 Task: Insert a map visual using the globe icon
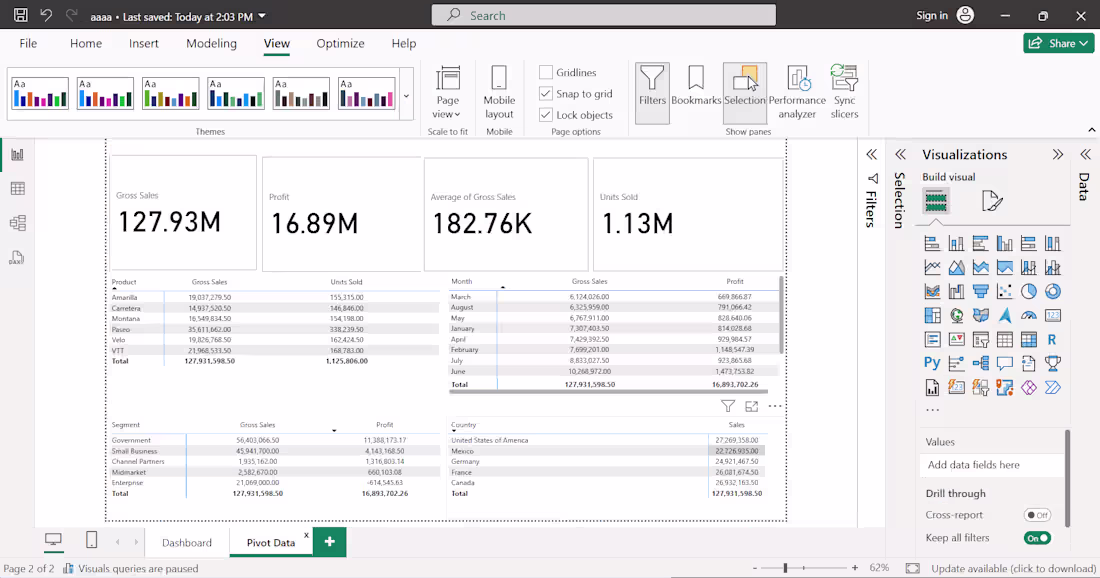[956, 314]
